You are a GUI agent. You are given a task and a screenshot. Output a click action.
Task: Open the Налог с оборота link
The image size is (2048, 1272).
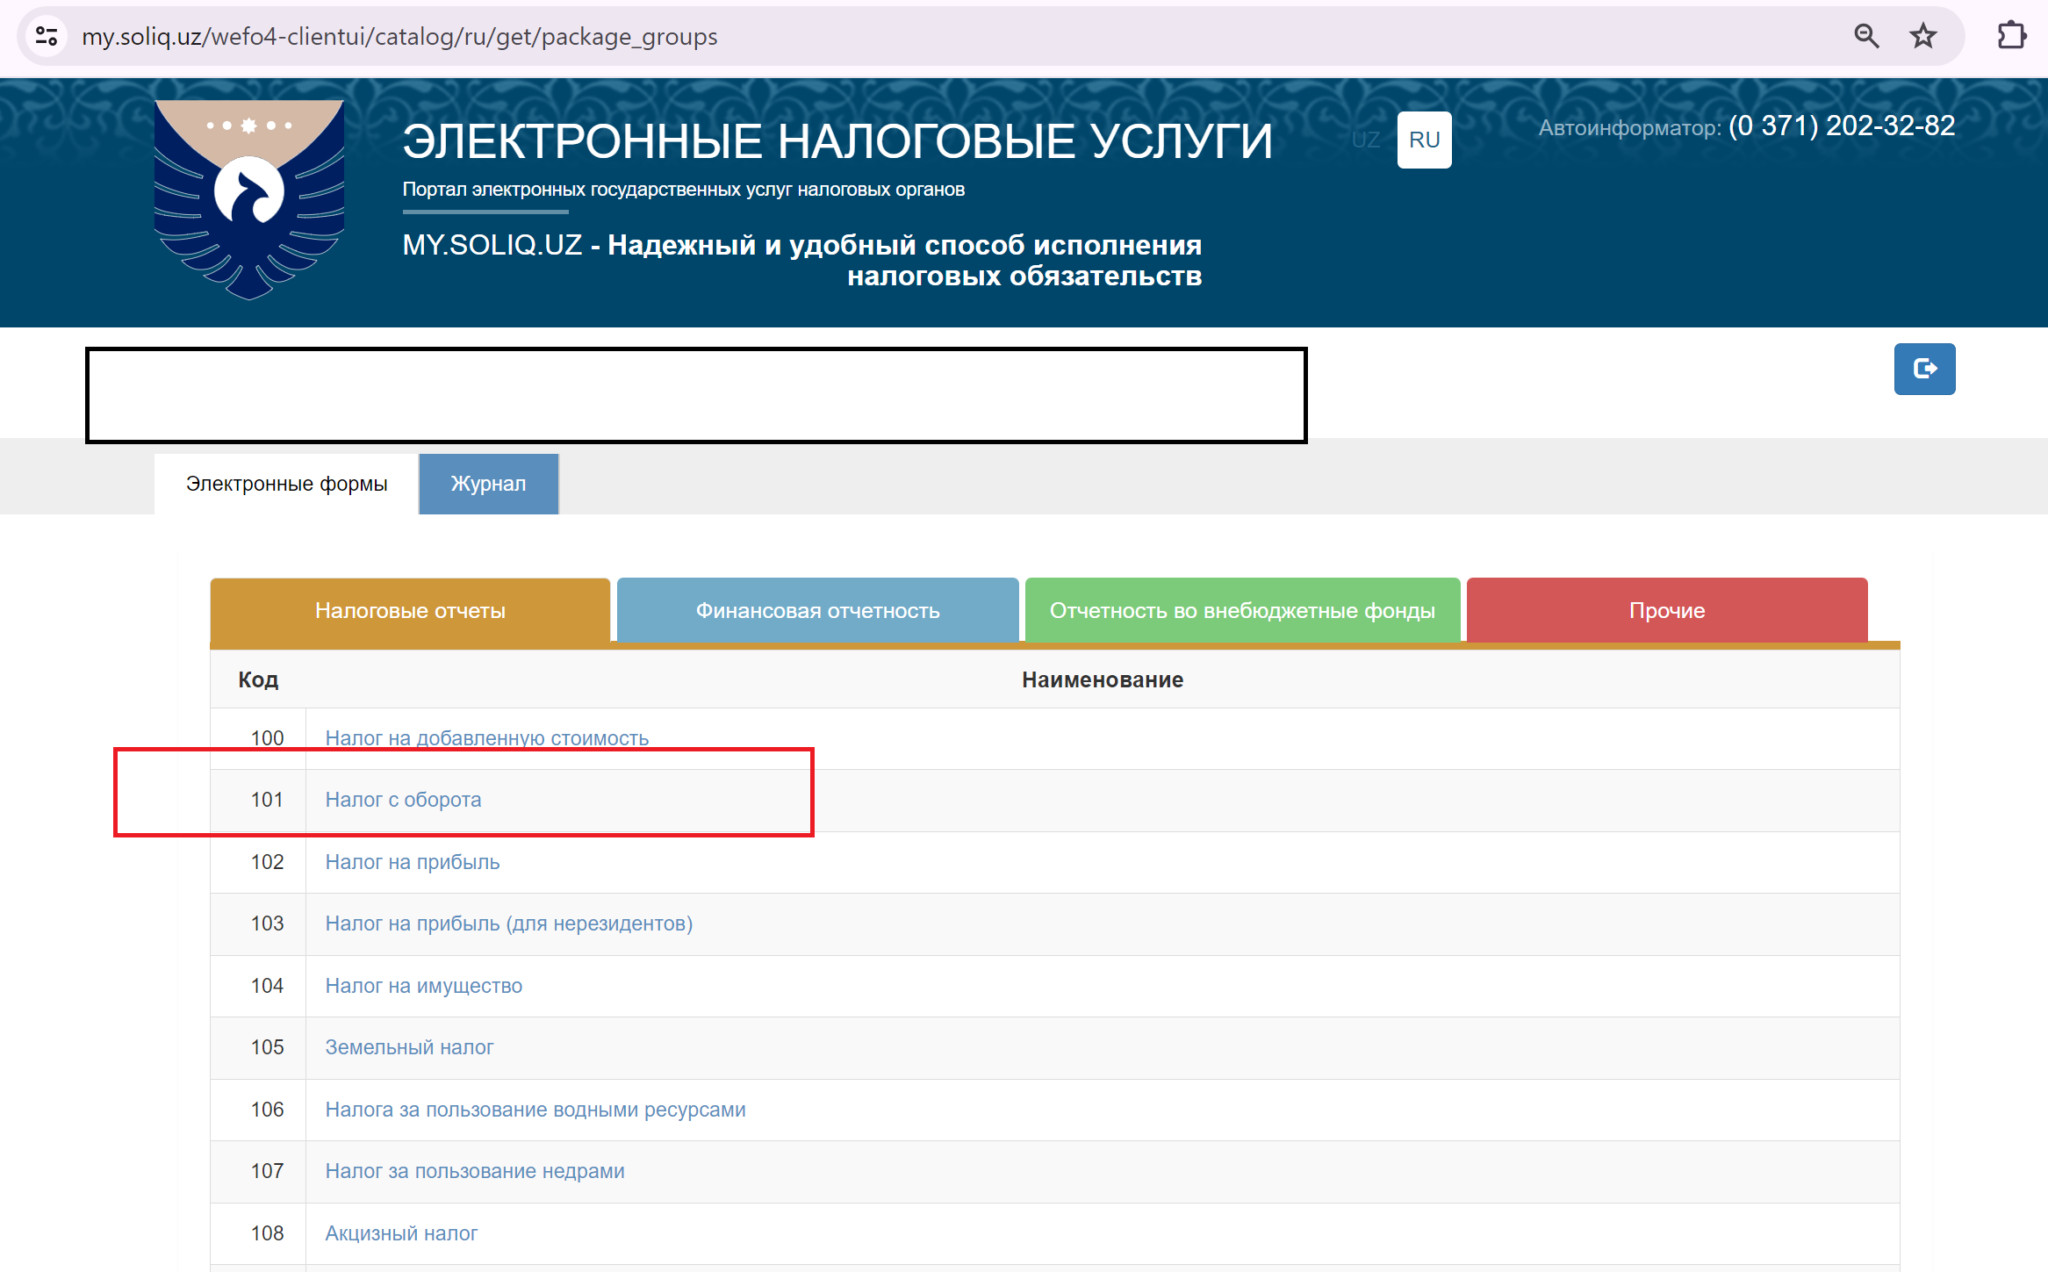point(403,799)
